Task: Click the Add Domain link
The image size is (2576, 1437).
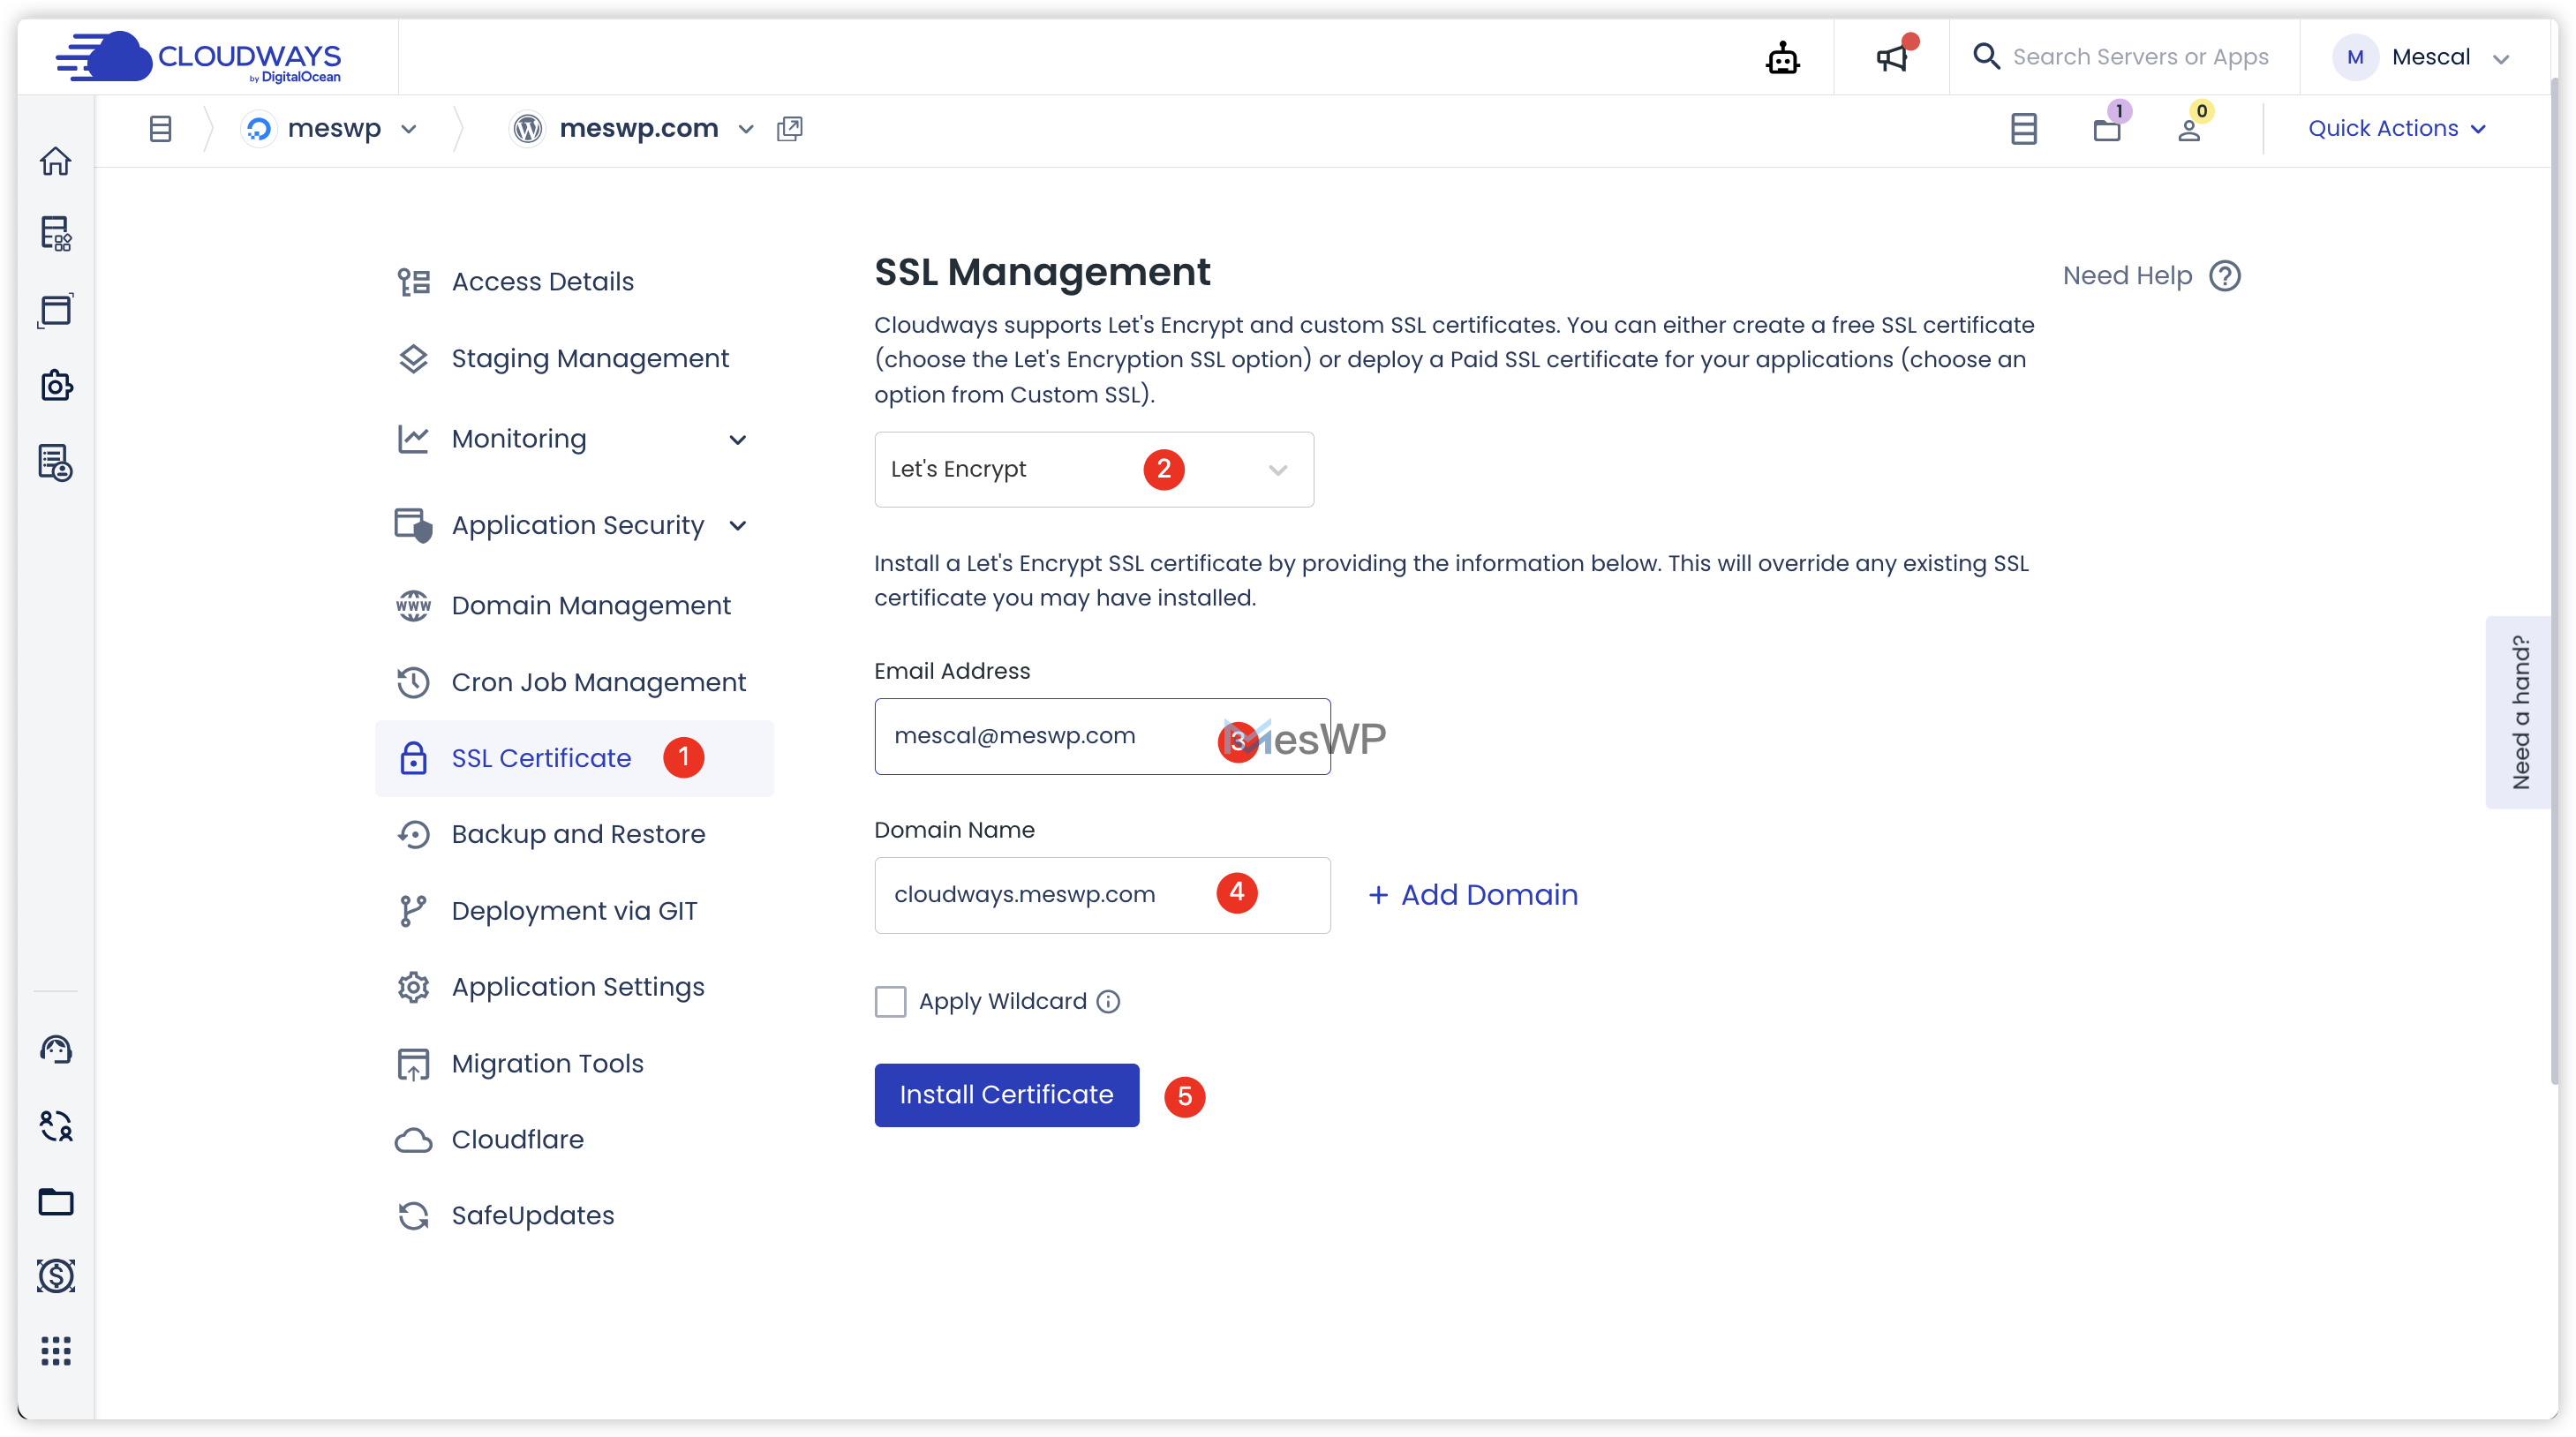Action: pos(1473,896)
